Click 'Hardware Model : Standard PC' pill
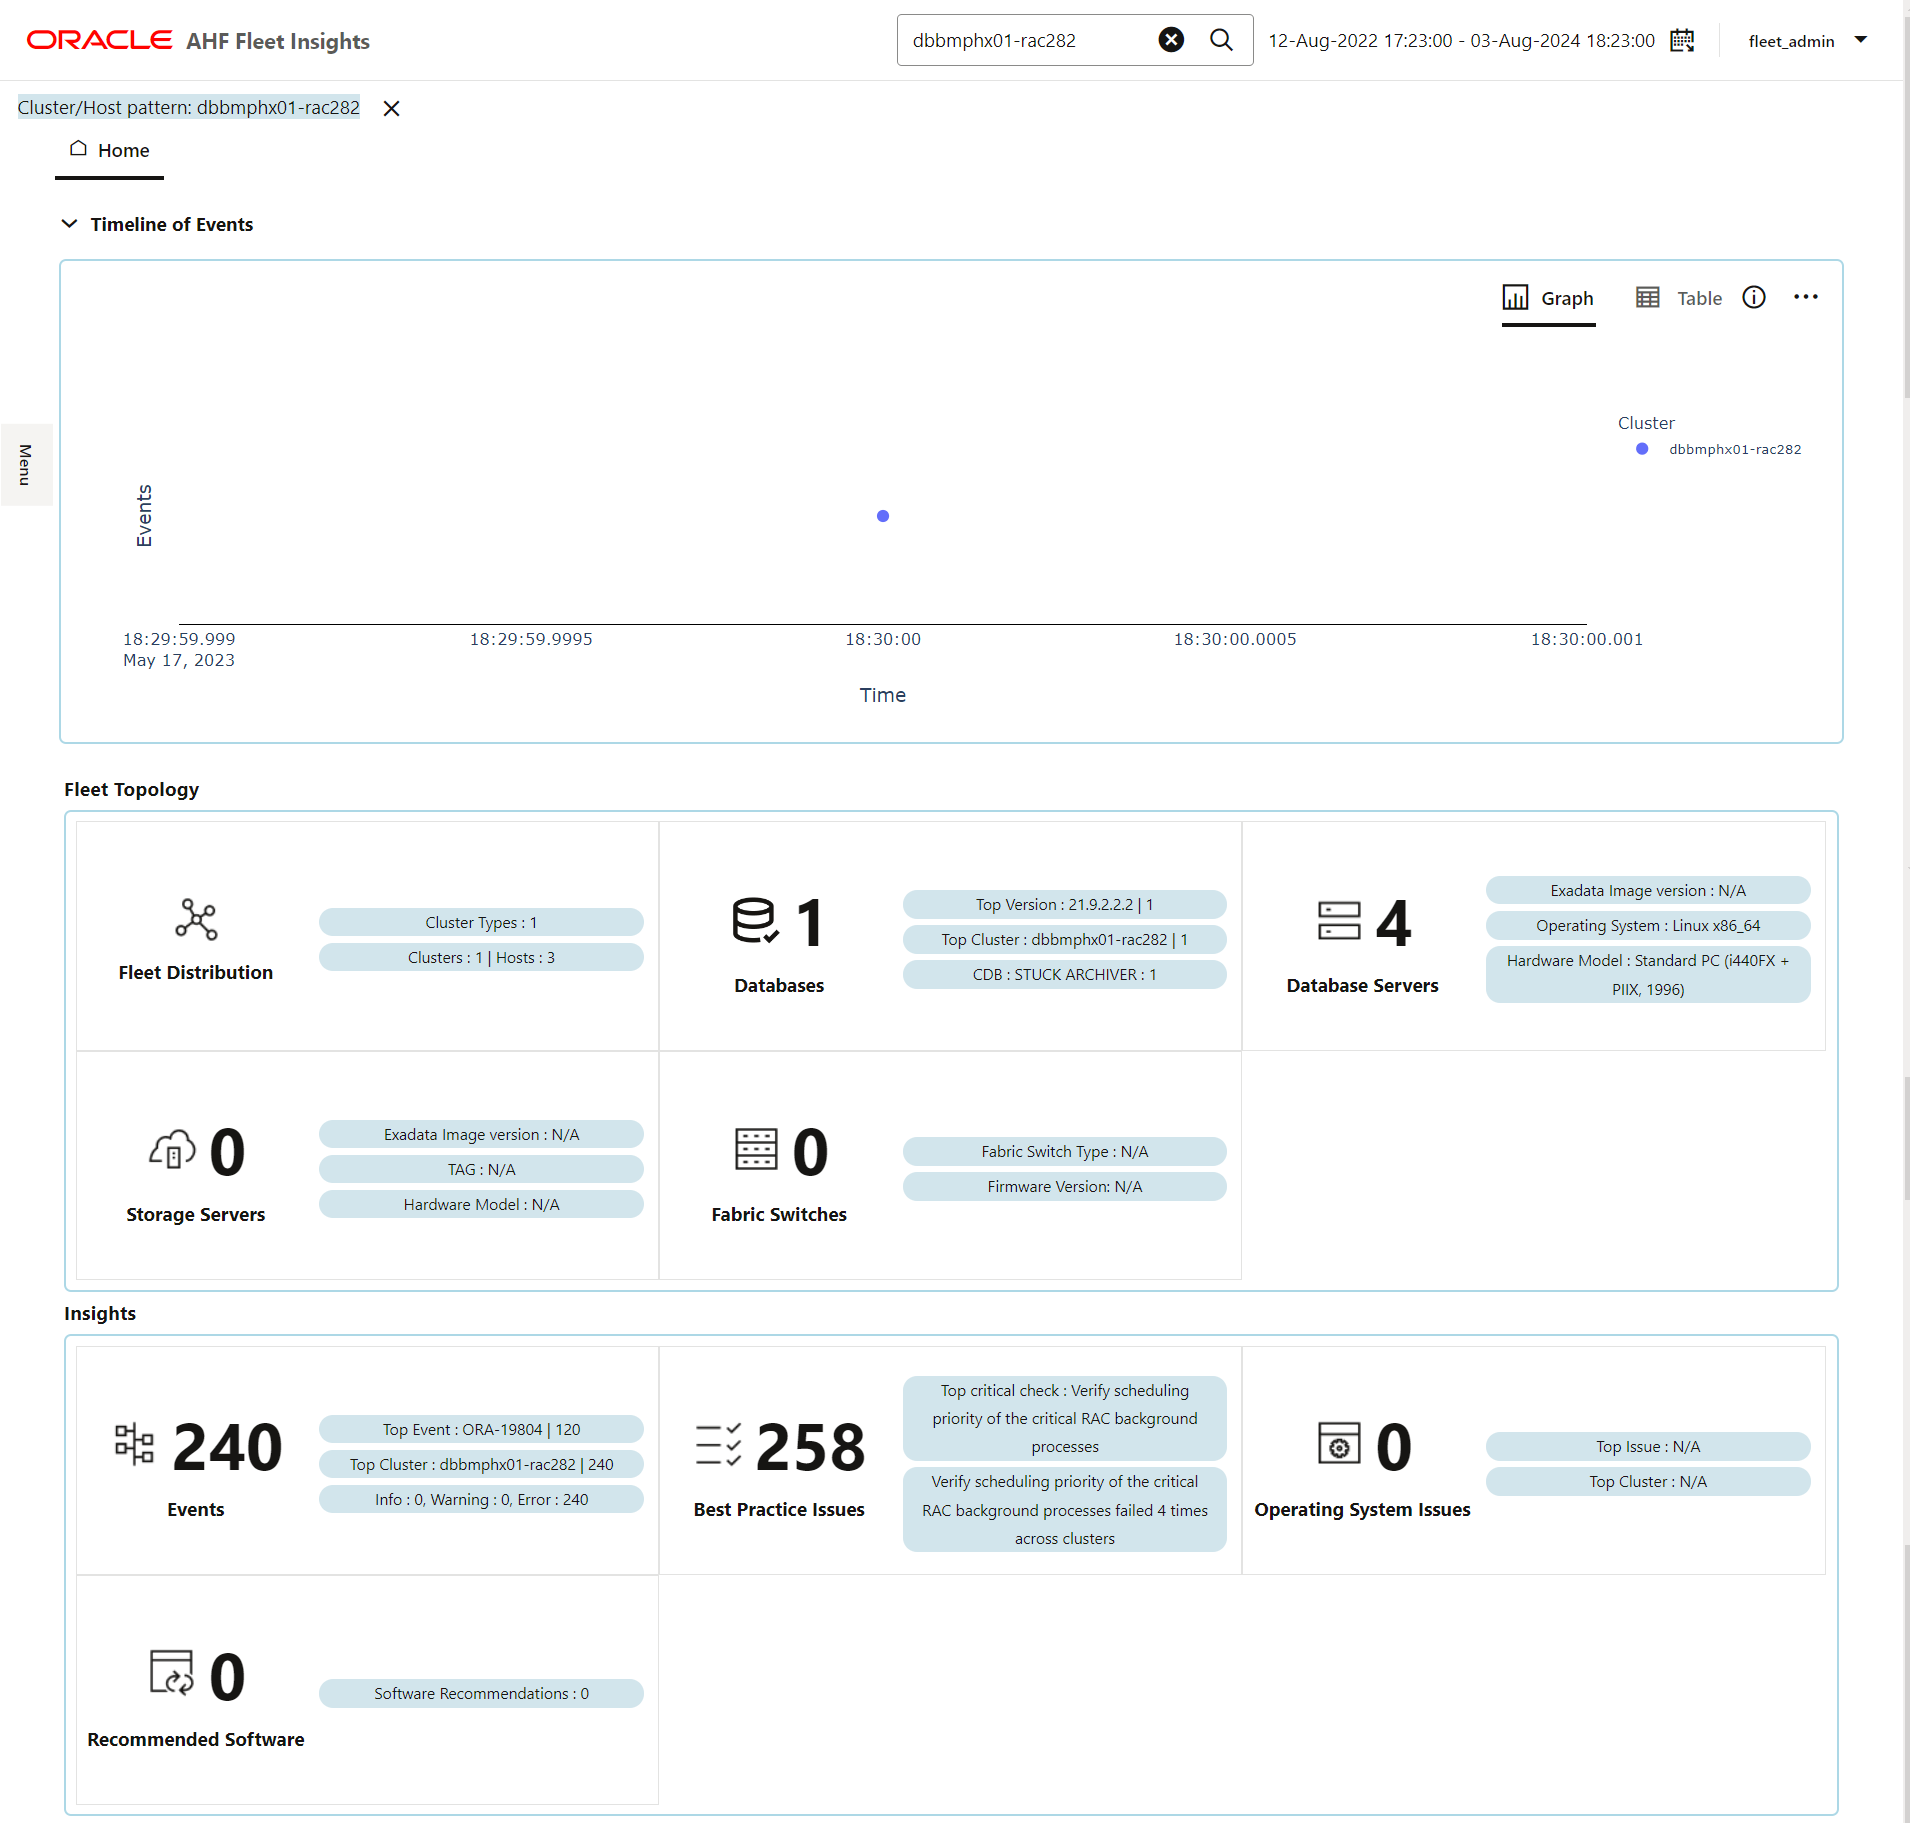Viewport: 1910px width, 1823px height. [1648, 974]
